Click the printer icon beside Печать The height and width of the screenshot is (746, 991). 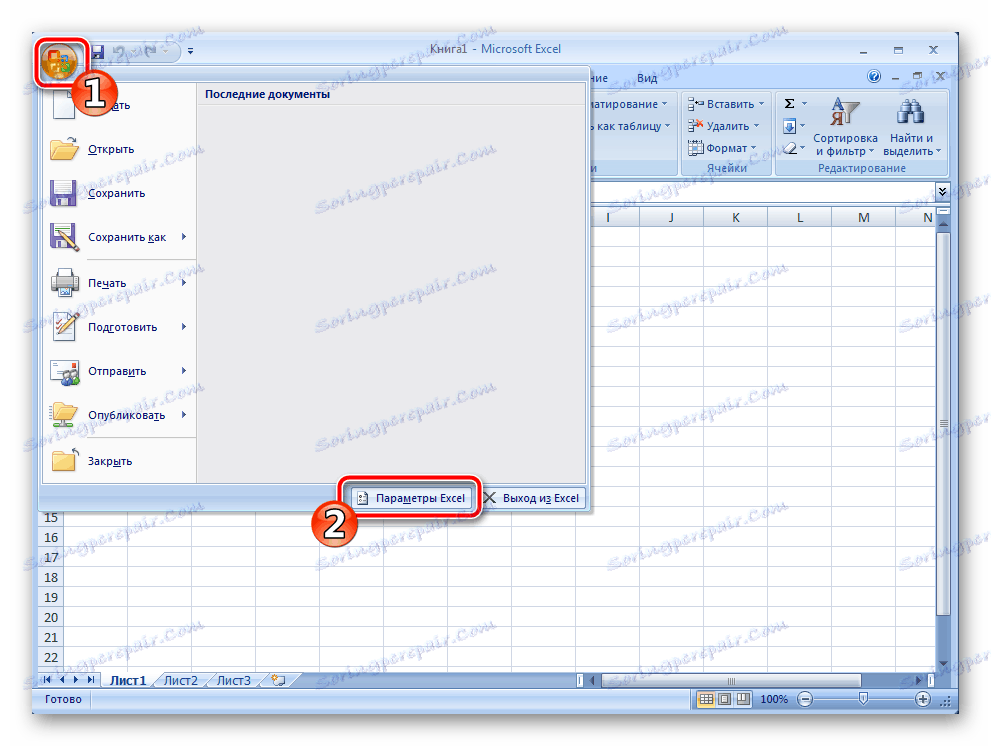64,283
